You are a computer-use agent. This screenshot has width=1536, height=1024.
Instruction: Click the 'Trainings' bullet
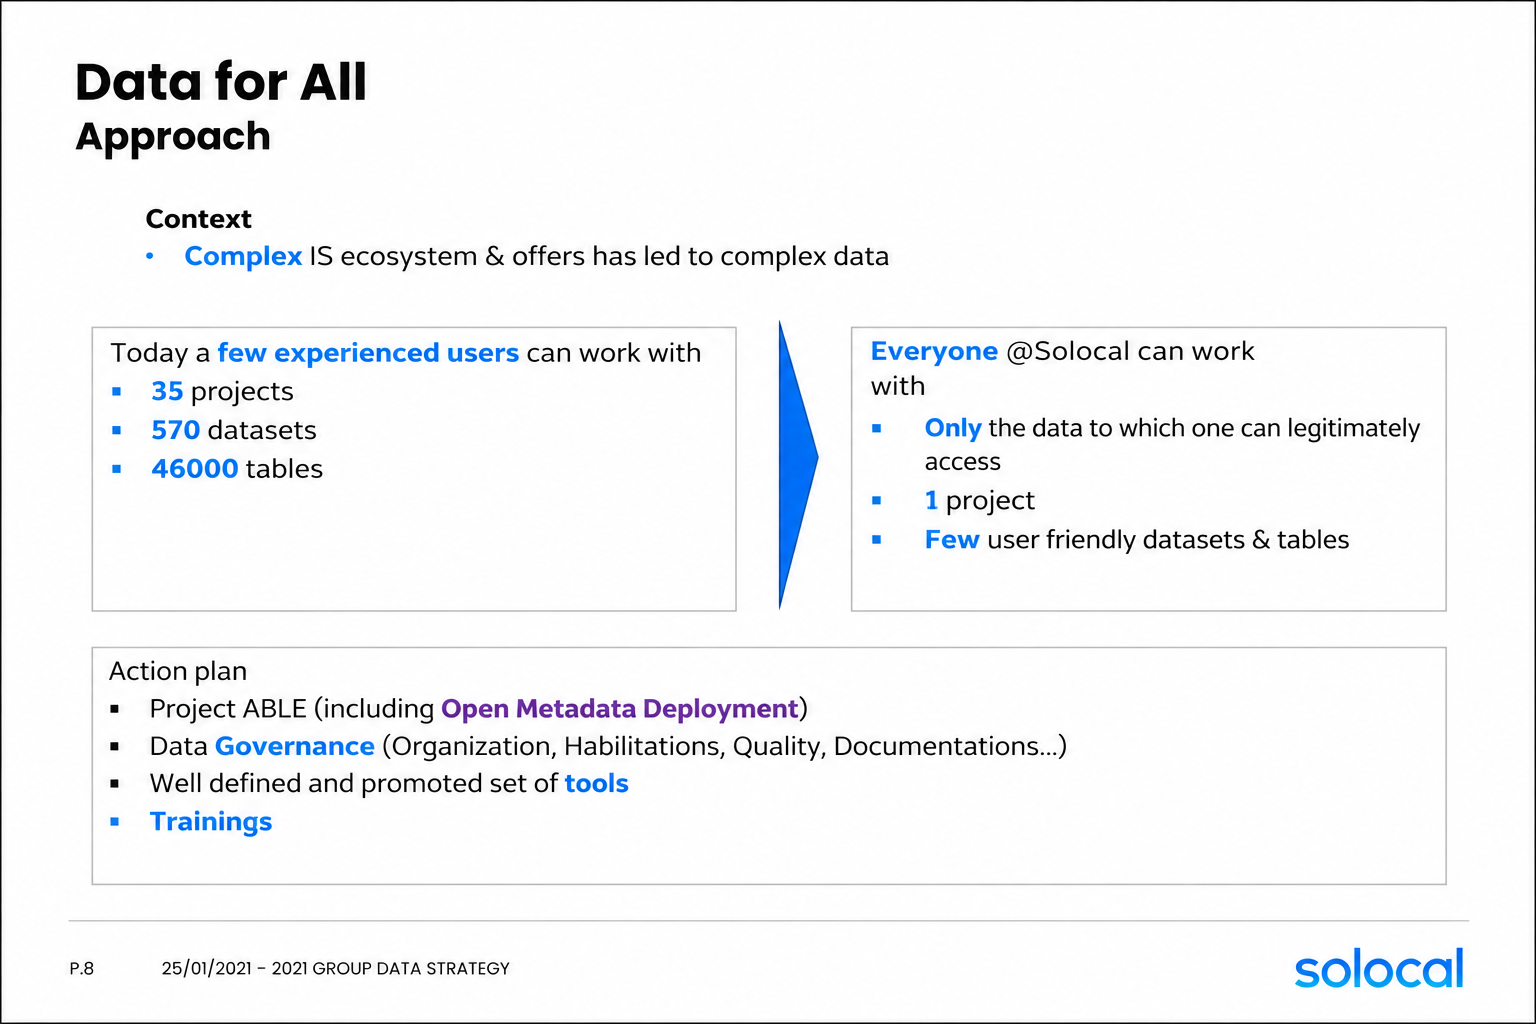coord(211,822)
